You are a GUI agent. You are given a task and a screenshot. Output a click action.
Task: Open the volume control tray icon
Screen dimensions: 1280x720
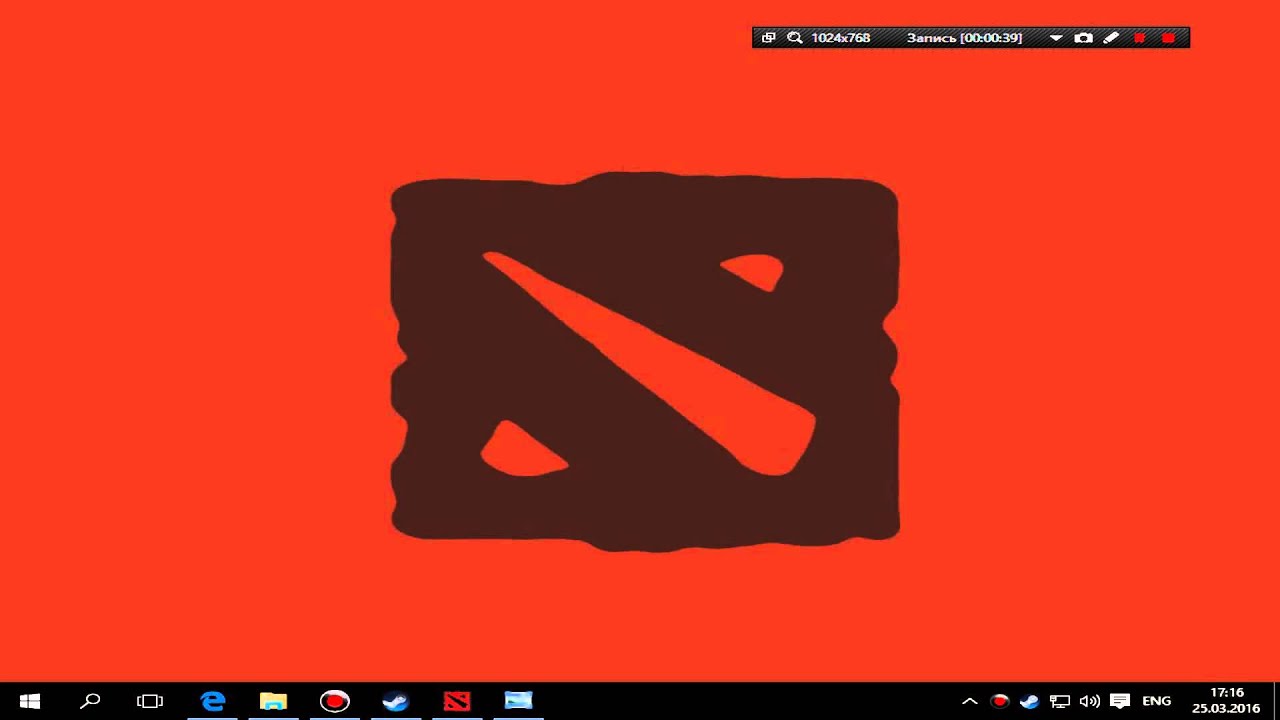point(1090,702)
